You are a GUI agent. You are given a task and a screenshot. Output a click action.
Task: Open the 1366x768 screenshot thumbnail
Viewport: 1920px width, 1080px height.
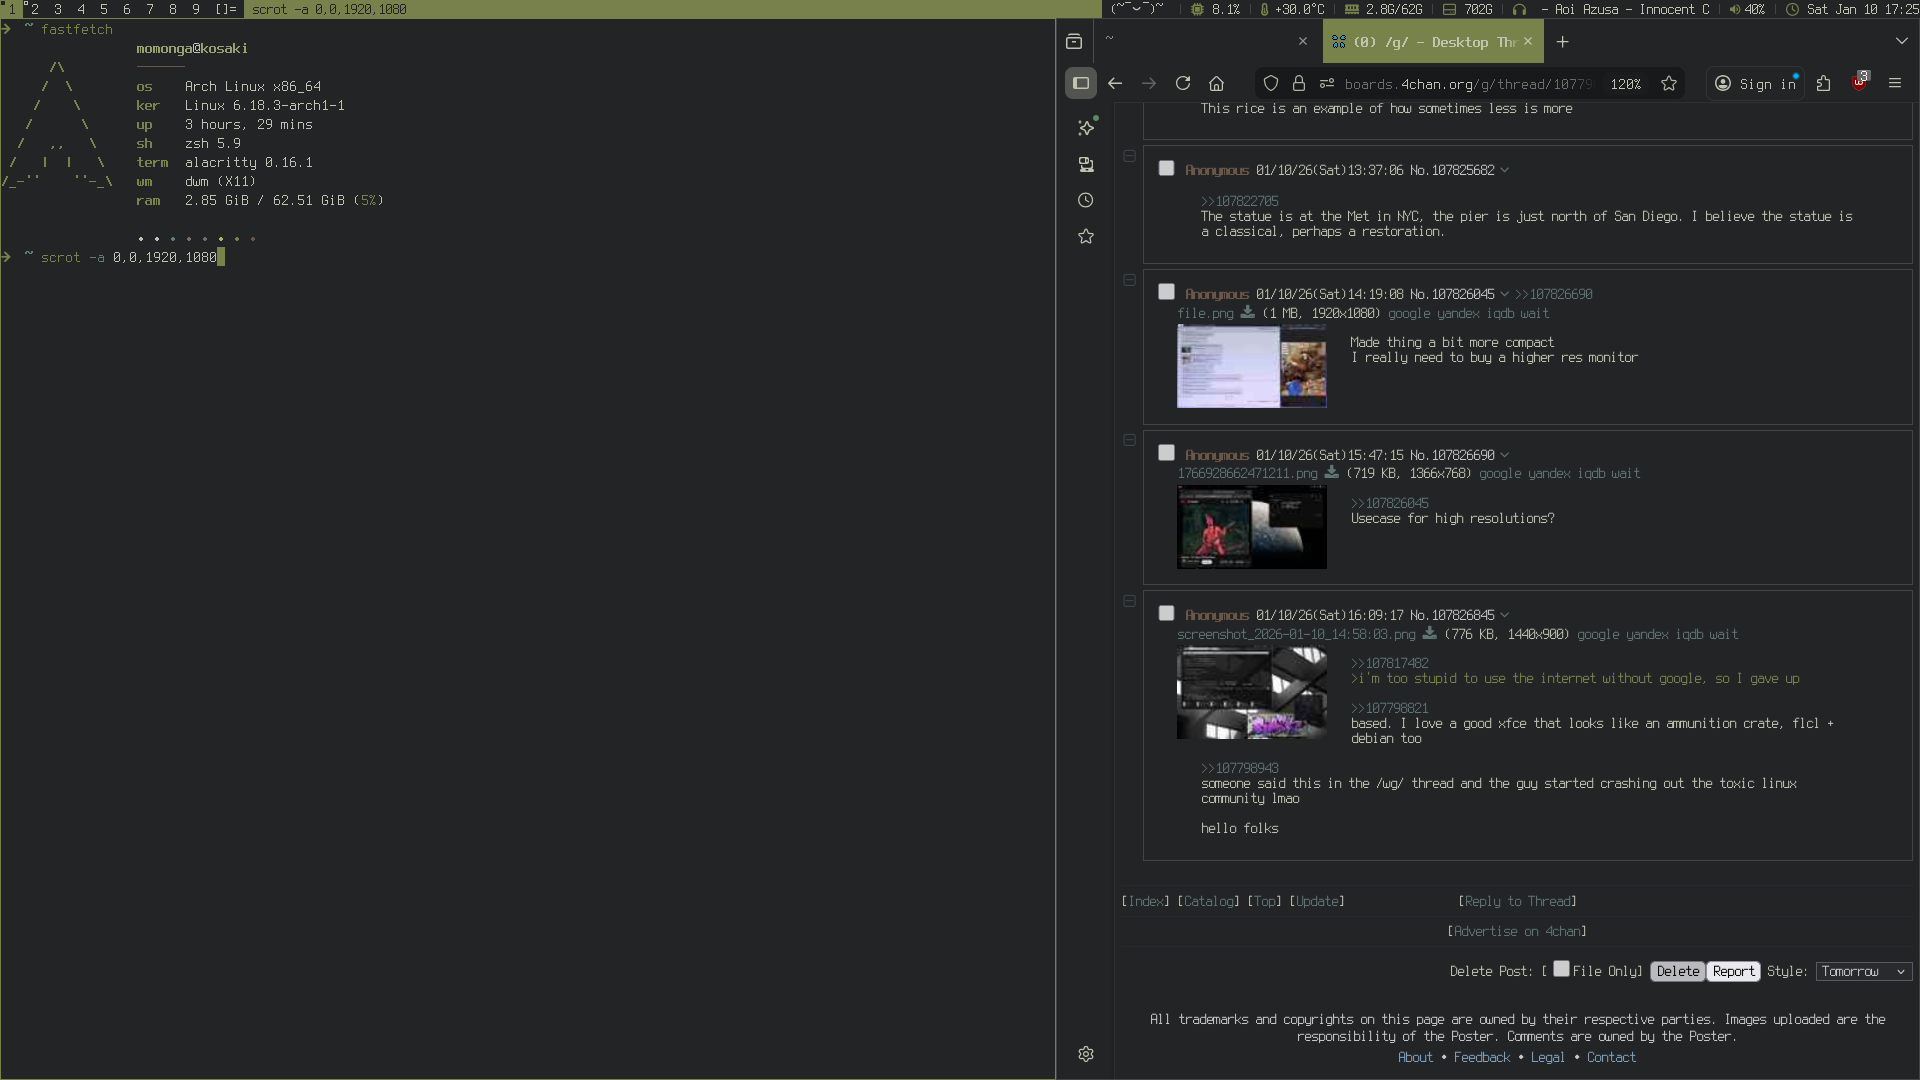click(1251, 527)
